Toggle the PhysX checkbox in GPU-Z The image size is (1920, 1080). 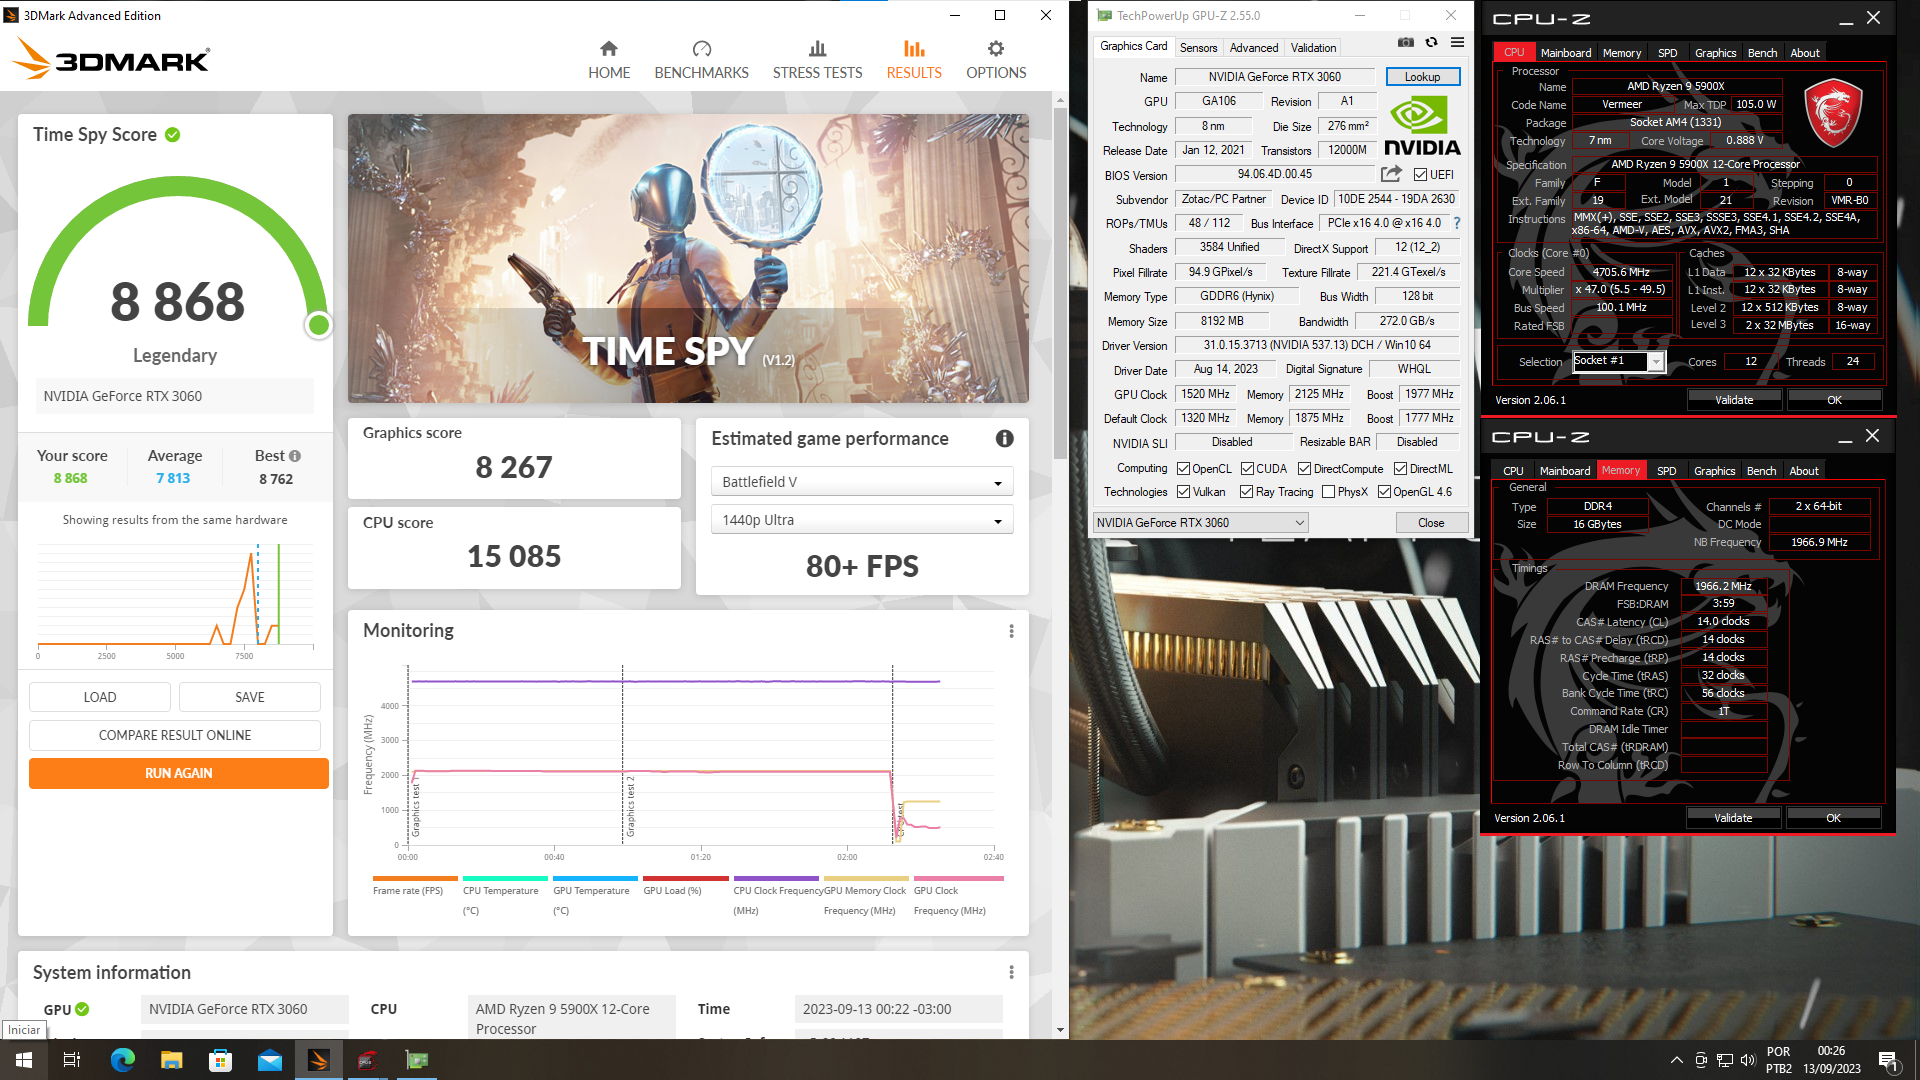click(1328, 491)
